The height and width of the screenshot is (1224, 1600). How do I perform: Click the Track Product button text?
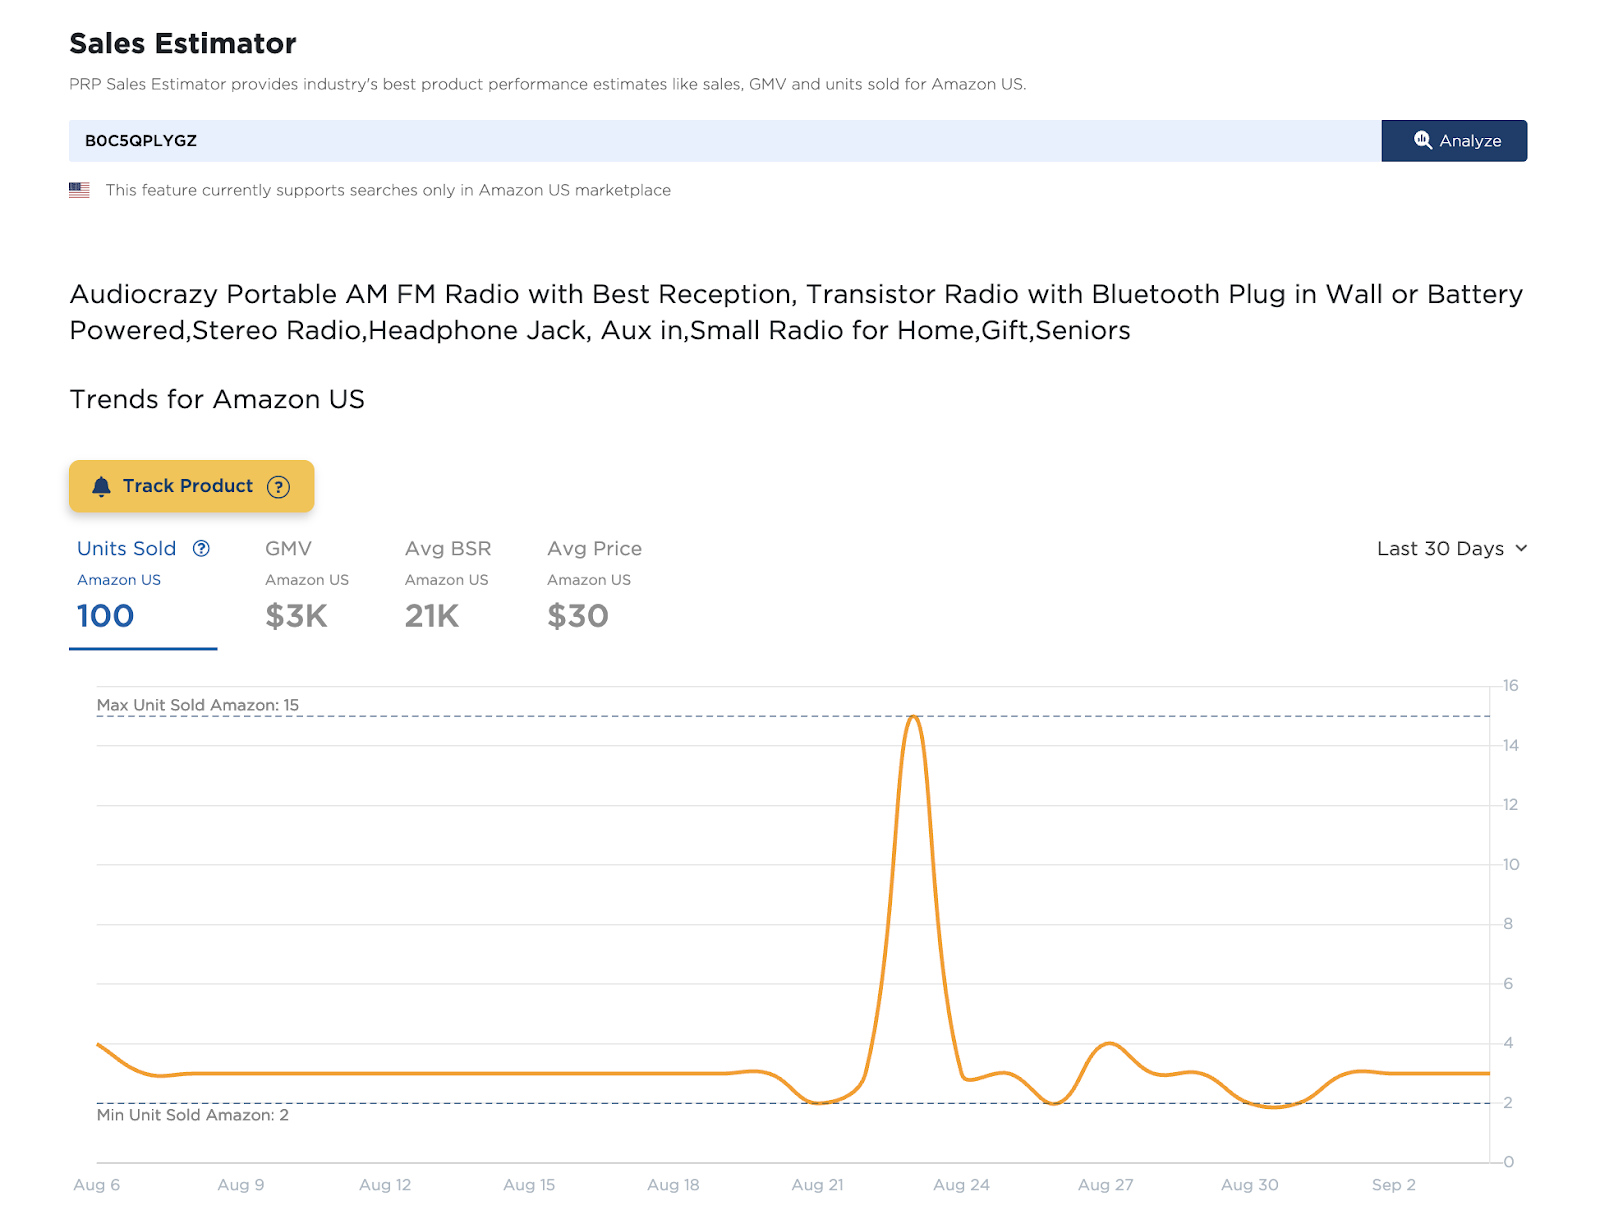[x=188, y=486]
